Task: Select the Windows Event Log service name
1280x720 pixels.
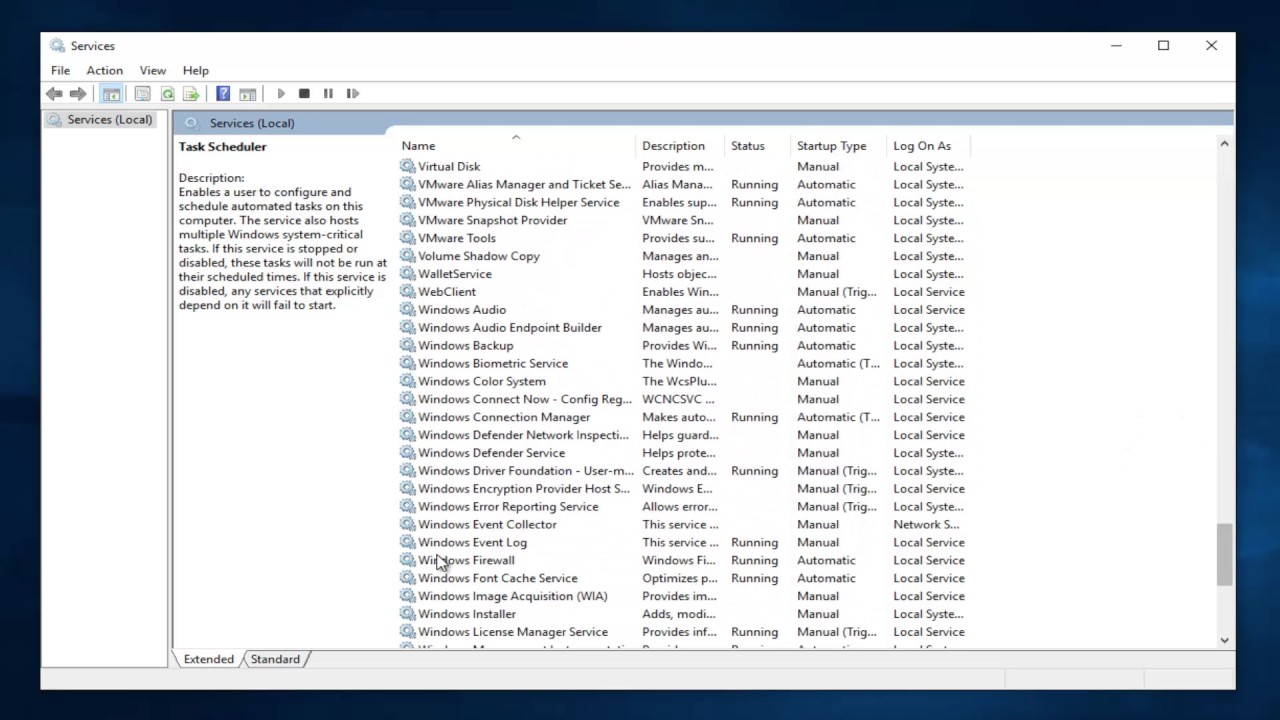Action: coord(472,543)
